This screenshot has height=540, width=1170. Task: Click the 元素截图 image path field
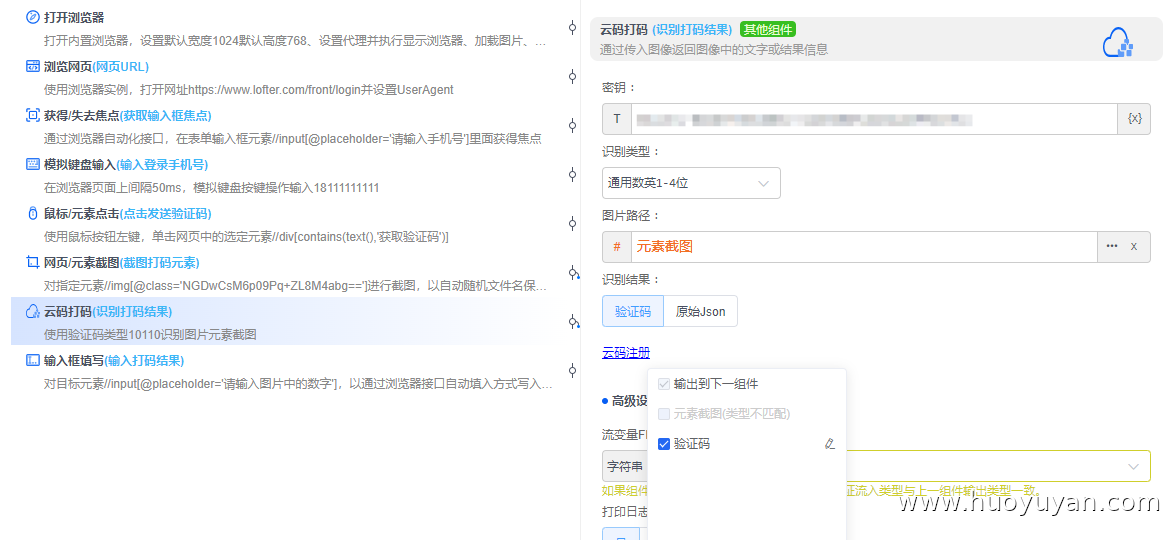click(x=864, y=247)
